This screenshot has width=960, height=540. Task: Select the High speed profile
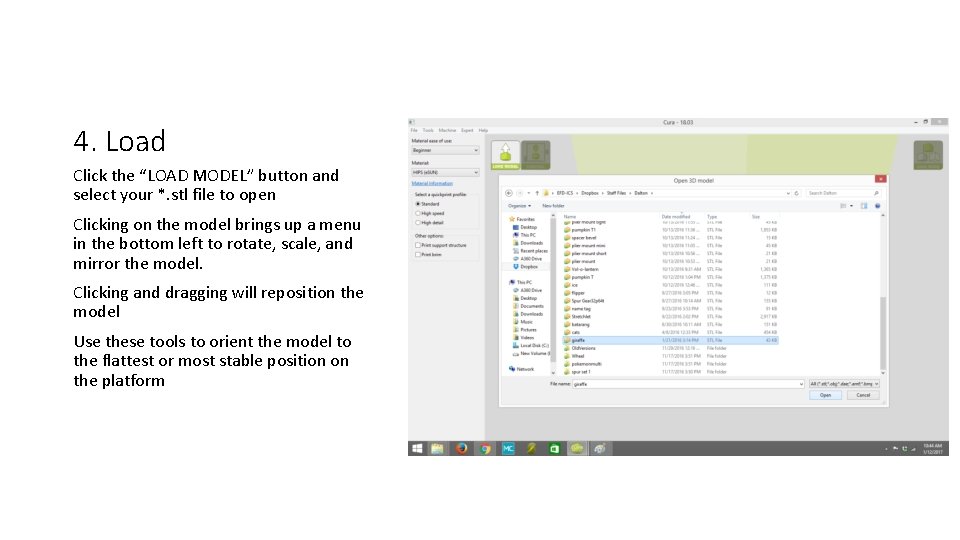[430, 214]
